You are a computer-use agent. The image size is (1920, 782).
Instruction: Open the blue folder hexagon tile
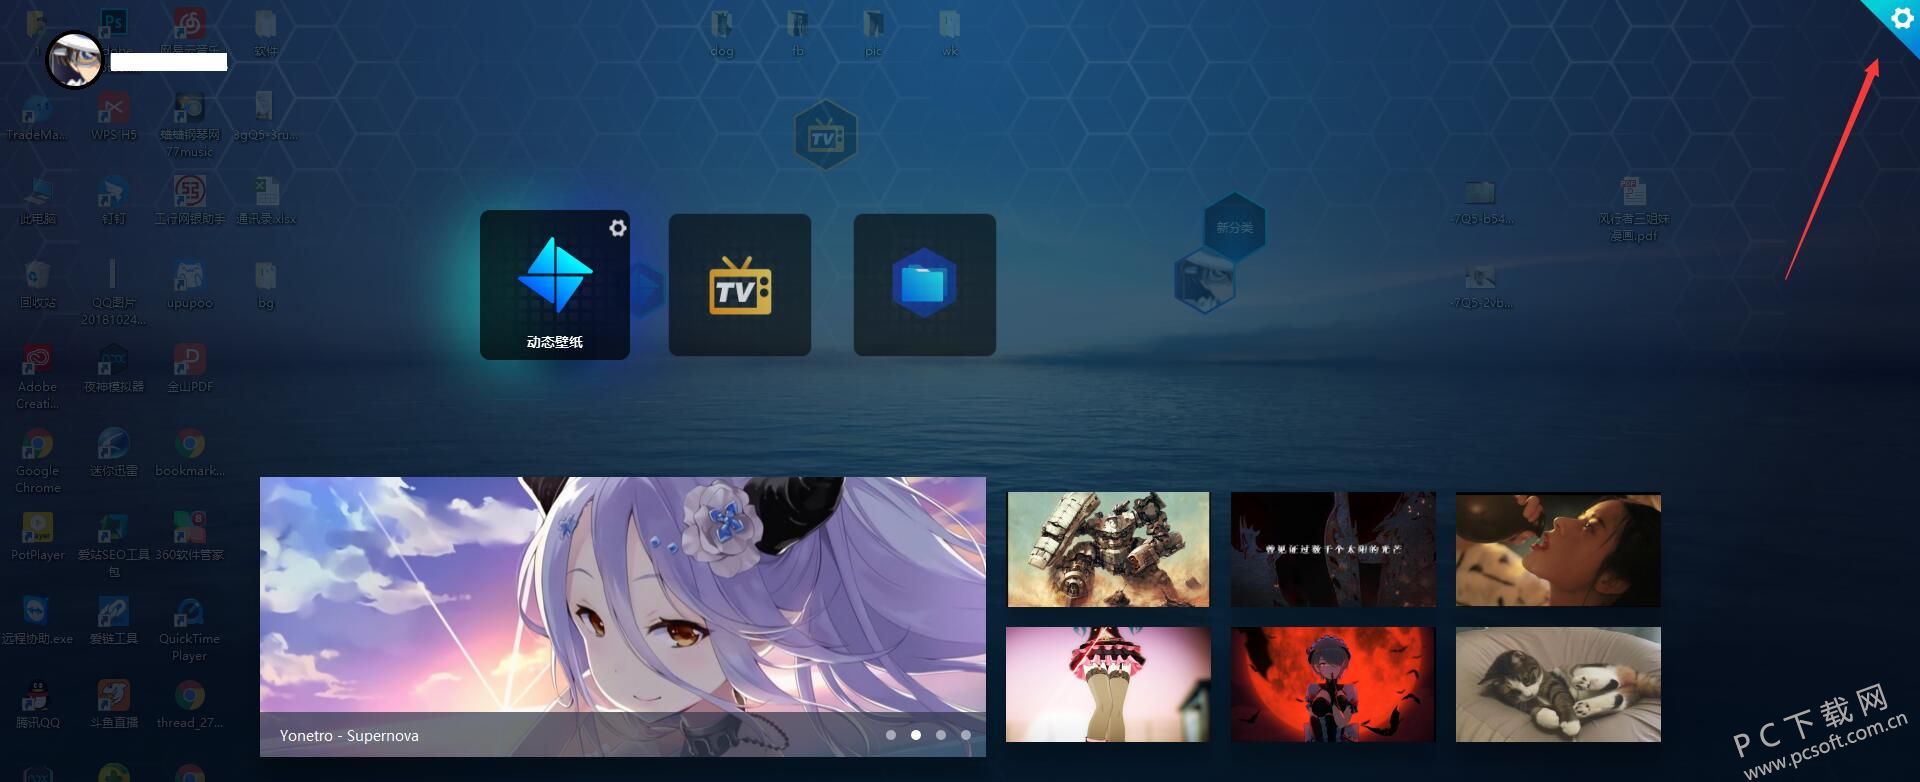(x=925, y=285)
